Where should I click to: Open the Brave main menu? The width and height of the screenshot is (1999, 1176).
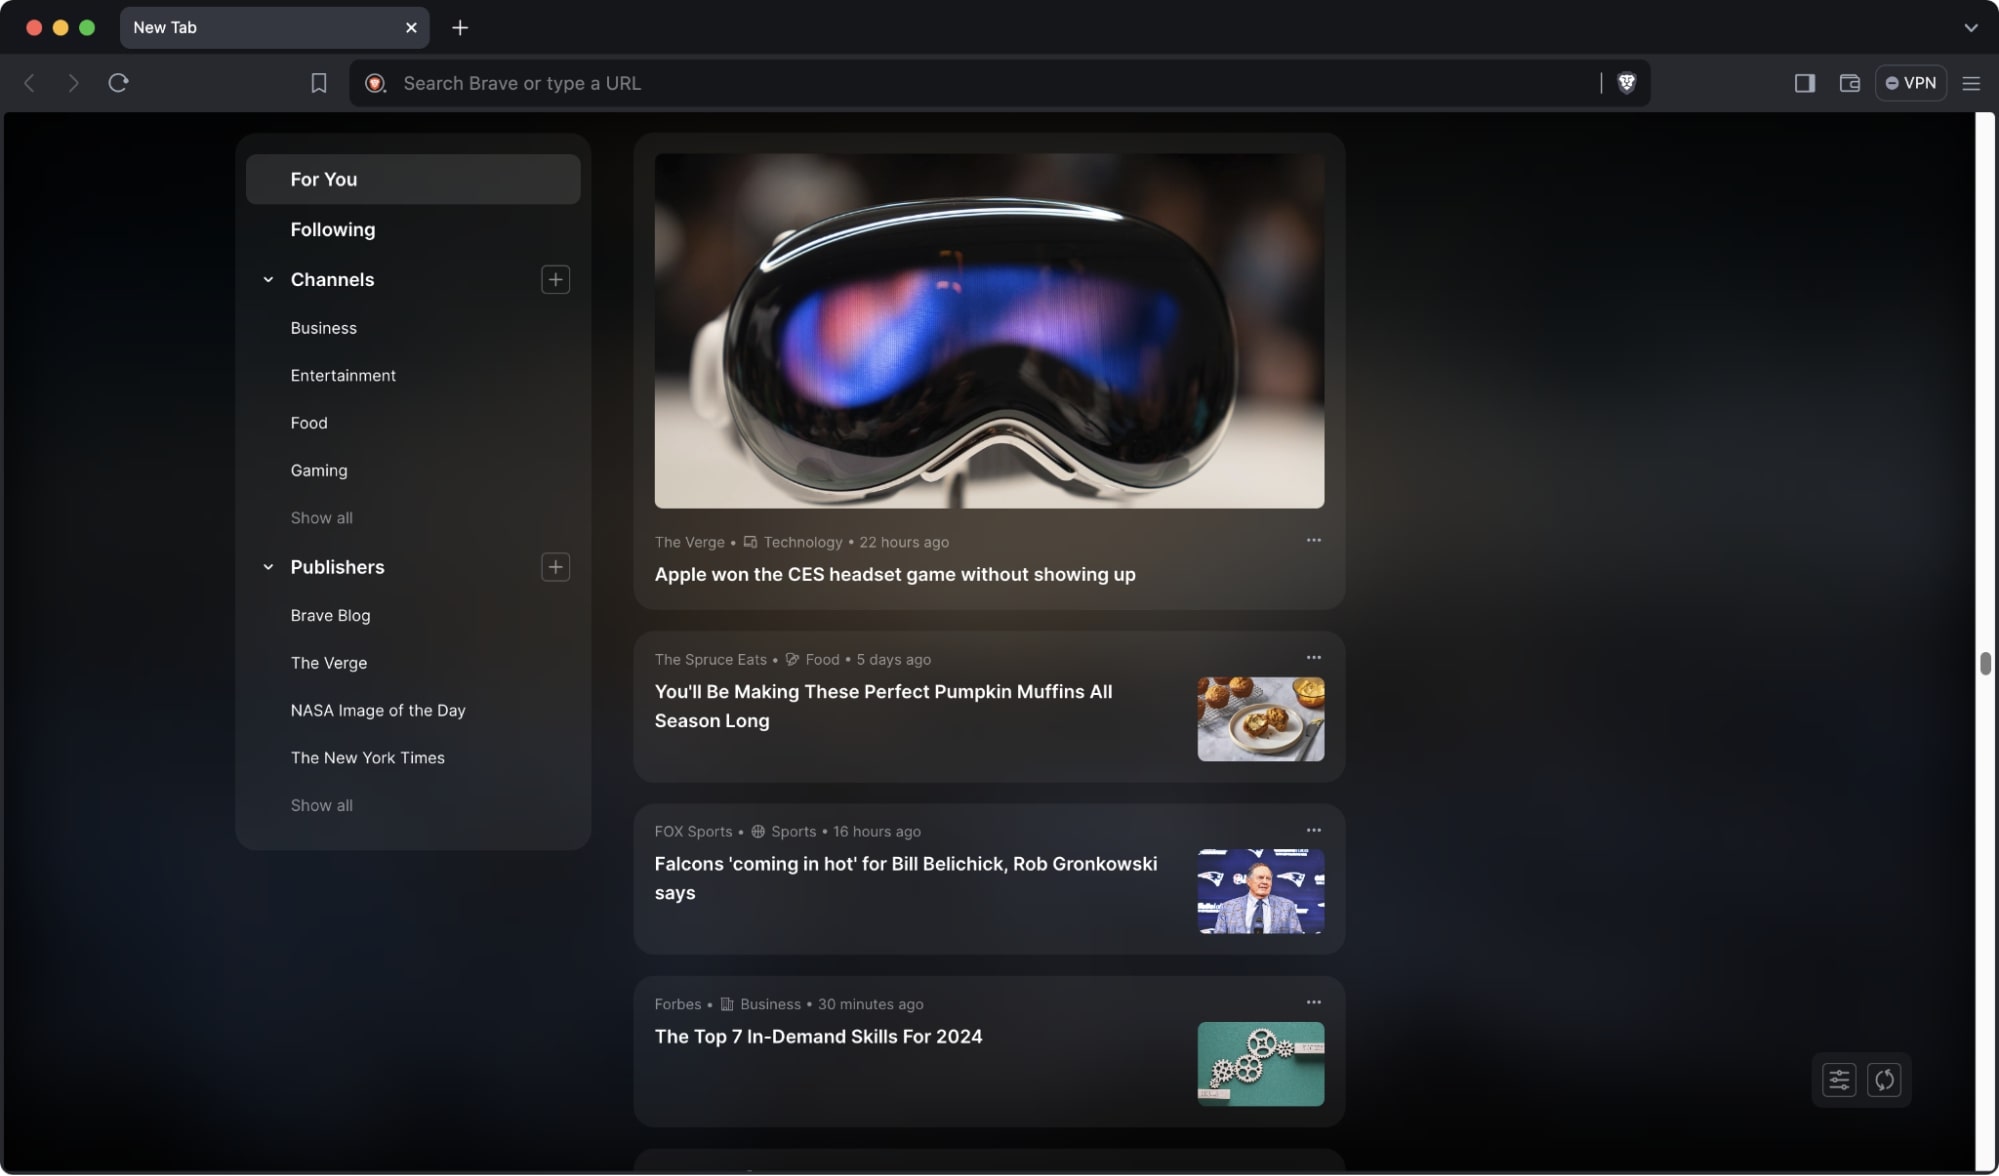tap(1971, 83)
